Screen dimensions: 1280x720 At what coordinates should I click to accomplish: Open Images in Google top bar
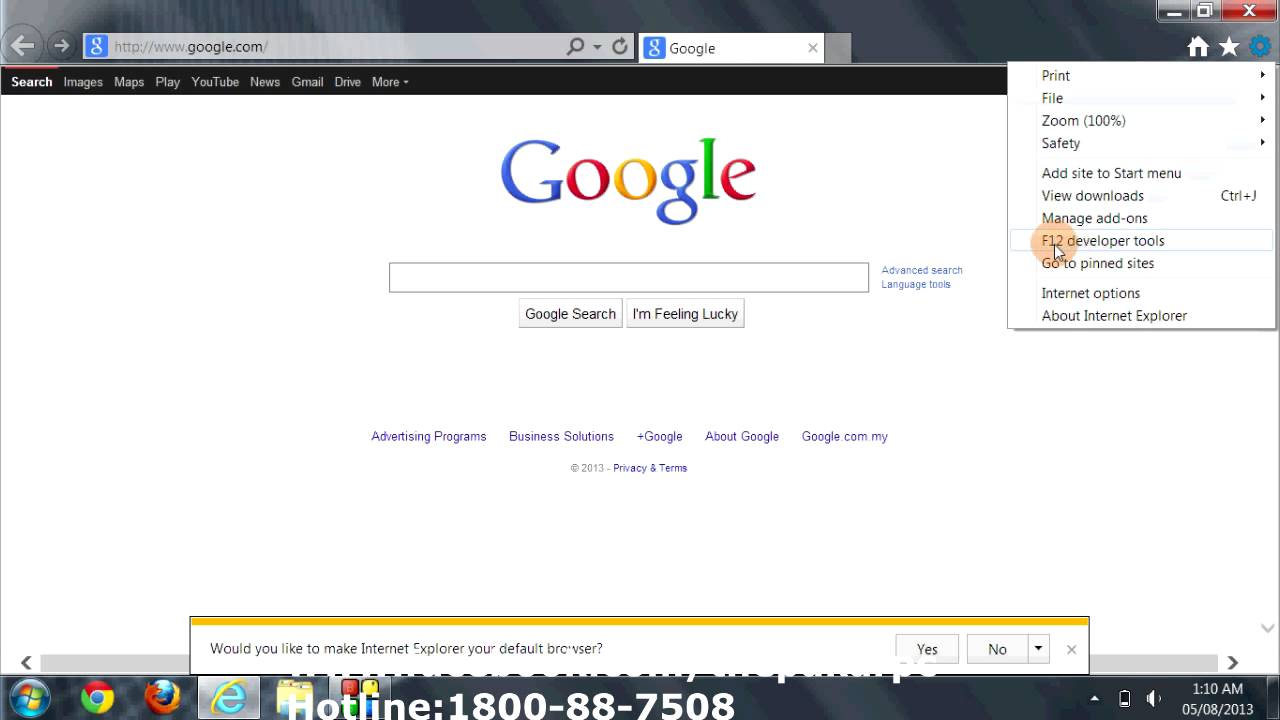[83, 82]
